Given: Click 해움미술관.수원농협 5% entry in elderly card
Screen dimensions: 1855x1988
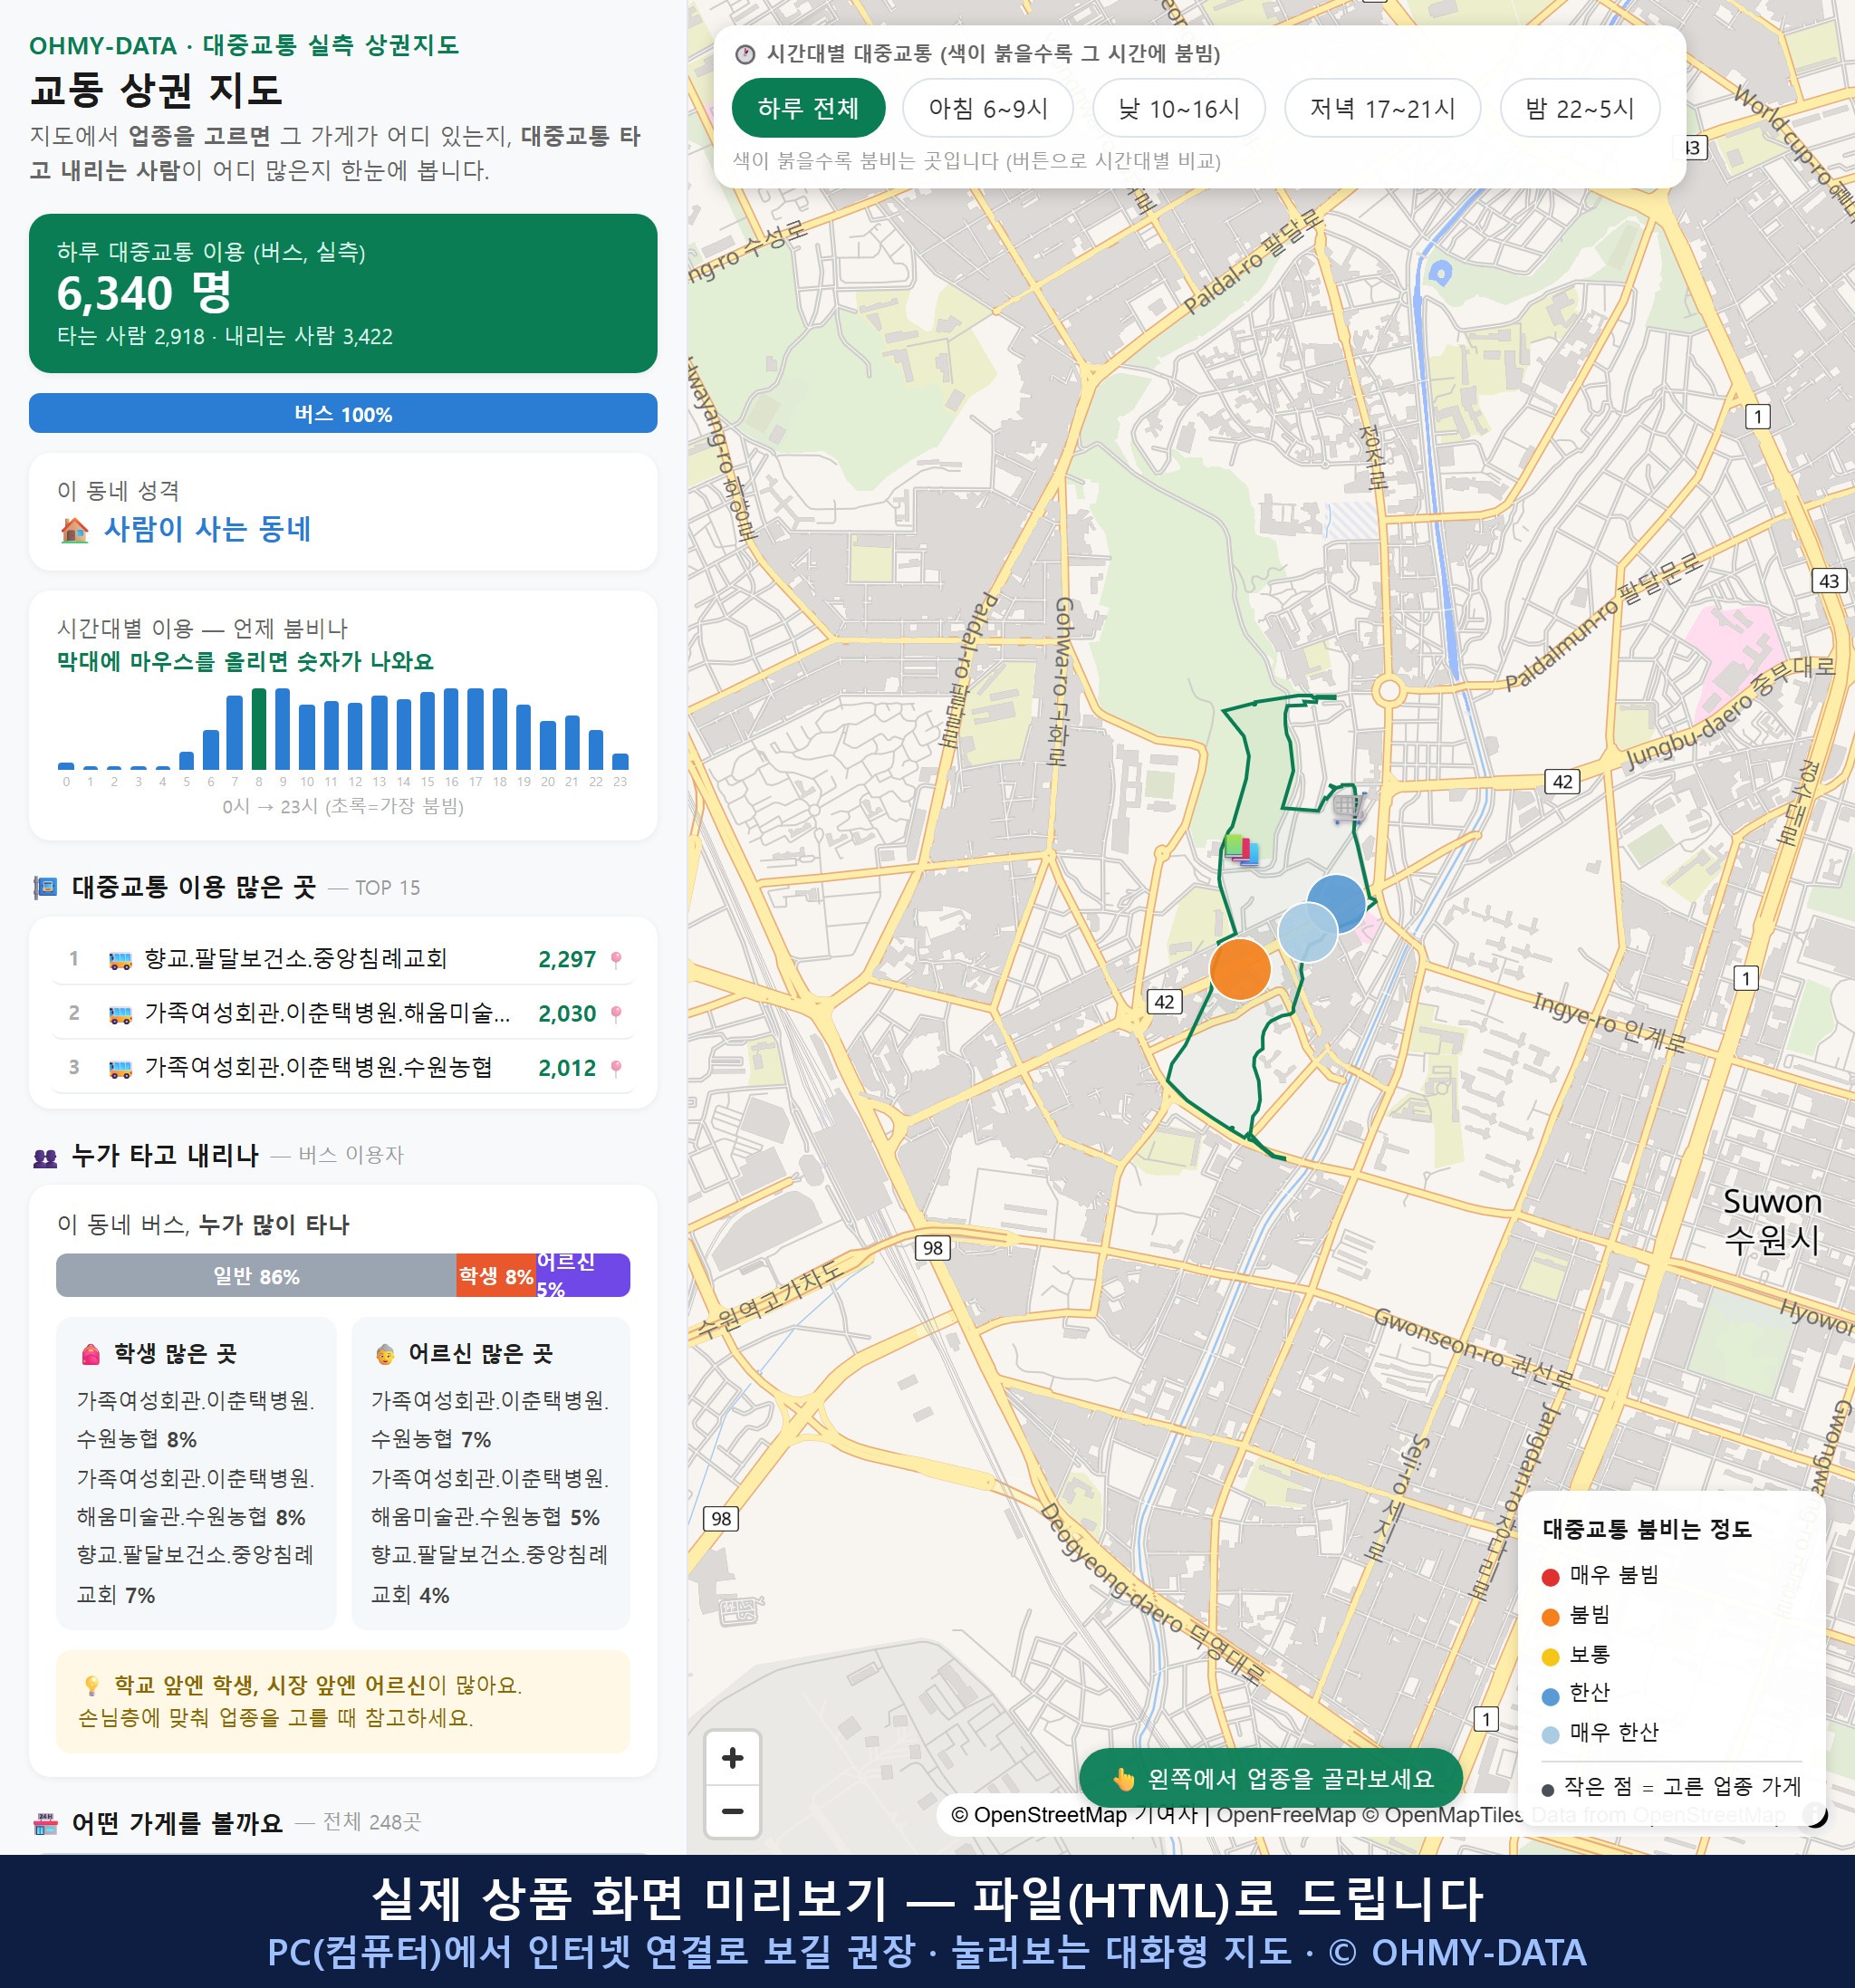Looking at the screenshot, I should 486,1517.
